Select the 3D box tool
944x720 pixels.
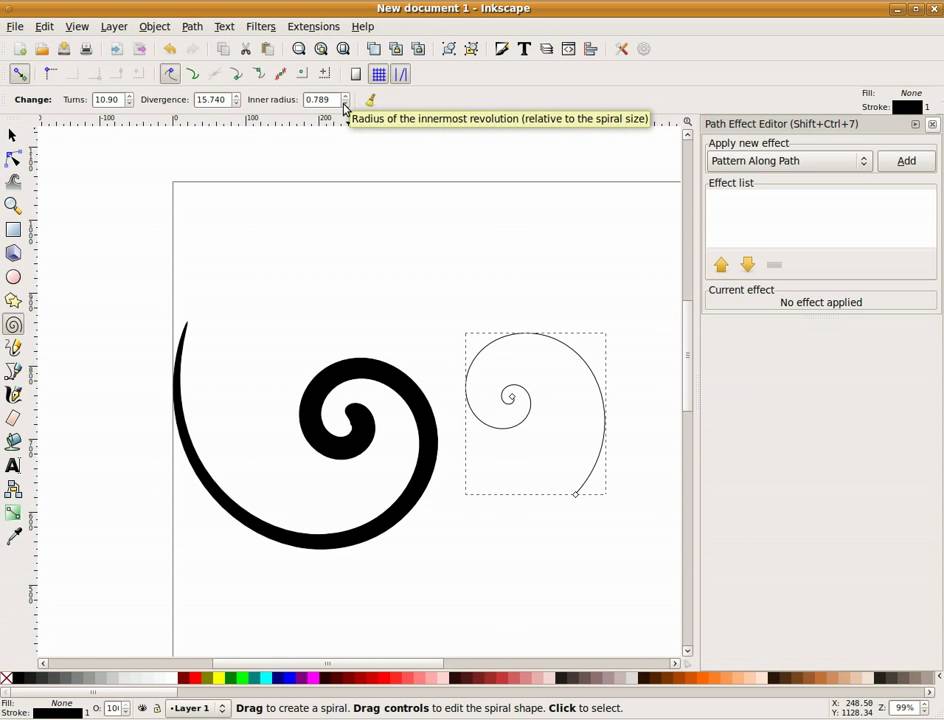[14, 253]
